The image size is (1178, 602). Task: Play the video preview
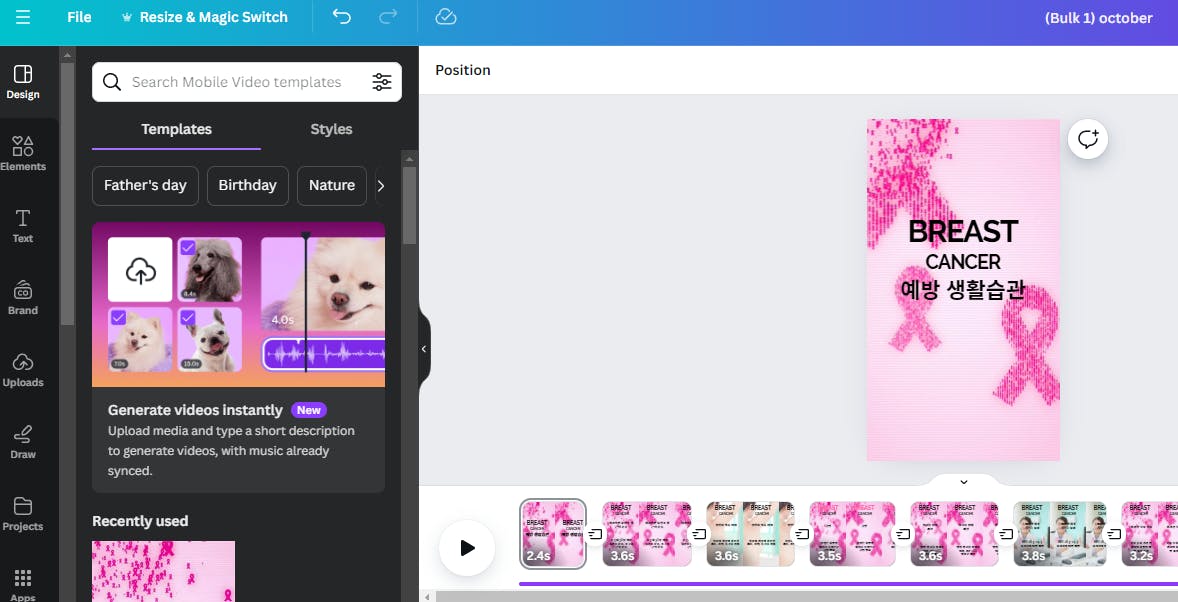tap(467, 548)
